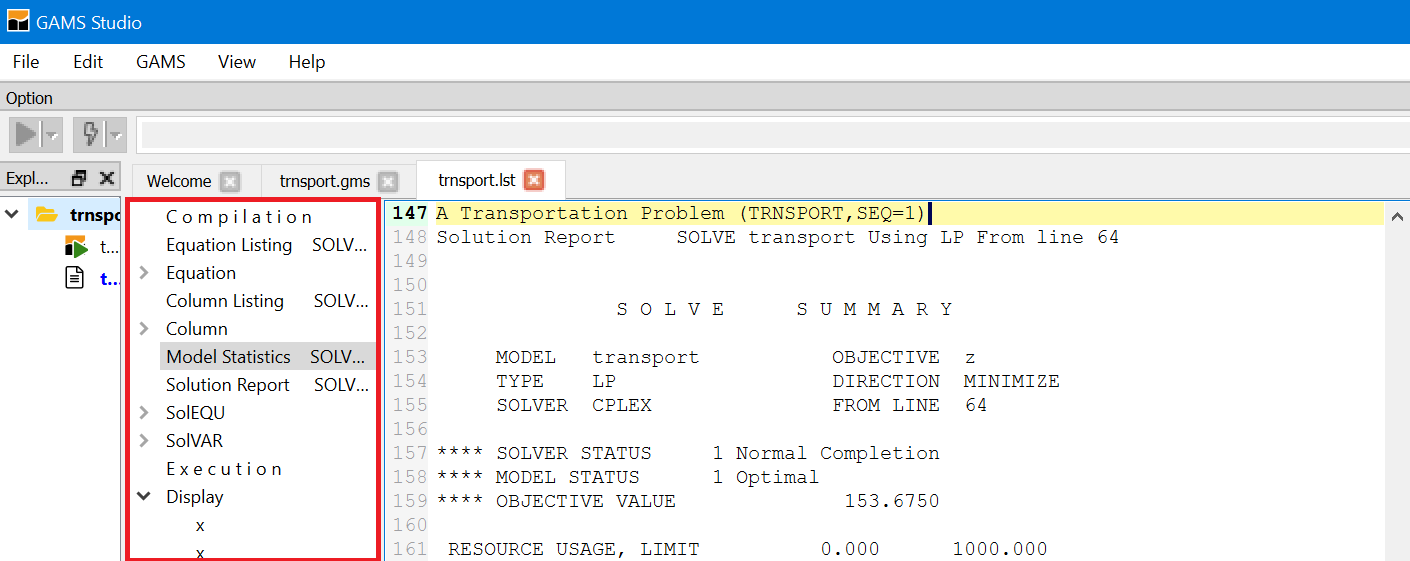
Task: Expand the SolVAR tree node
Action: (144, 441)
